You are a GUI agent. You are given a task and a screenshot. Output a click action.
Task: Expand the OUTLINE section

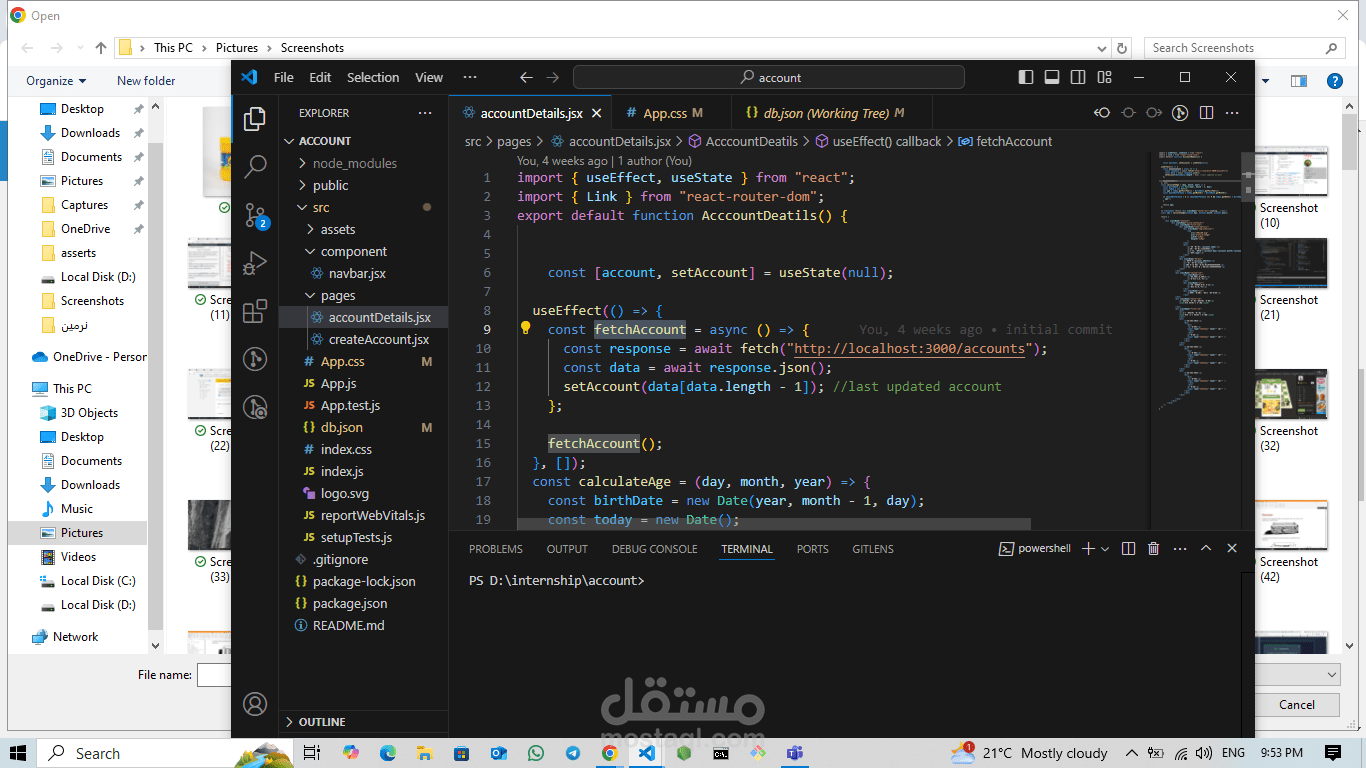[x=321, y=721]
